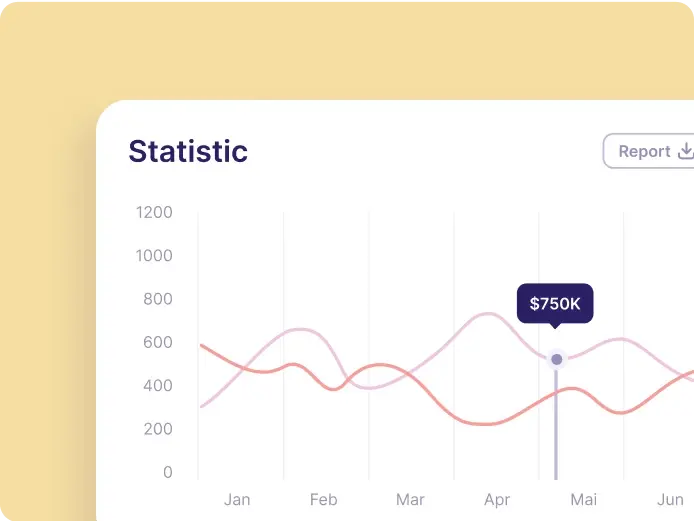The image size is (694, 521).
Task: Click the 800 y-axis label
Action: point(158,299)
